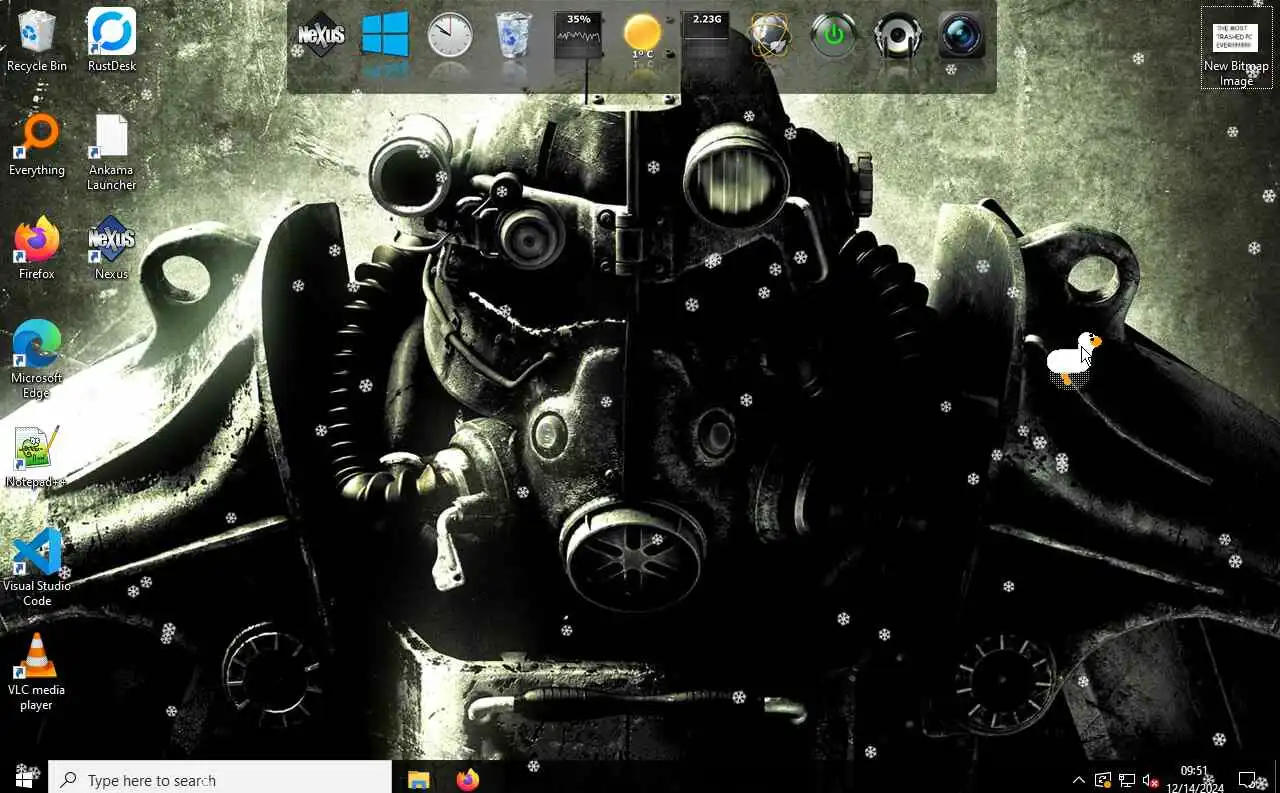Open File Explorer from the taskbar
The image size is (1280, 793).
418,779
